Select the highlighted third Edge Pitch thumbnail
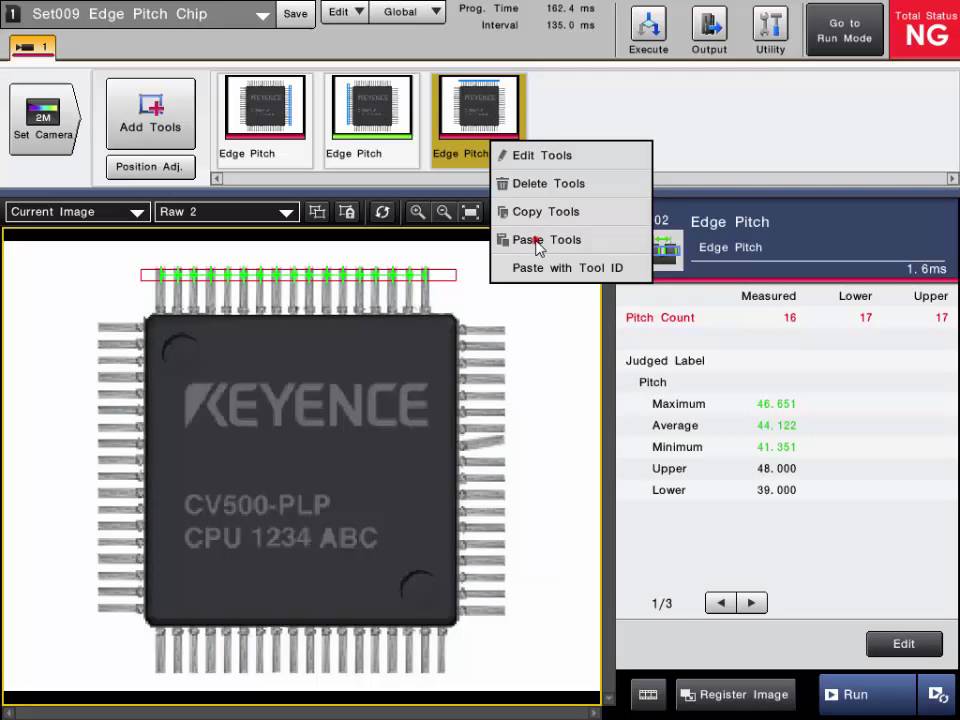The width and height of the screenshot is (960, 720). (479, 120)
